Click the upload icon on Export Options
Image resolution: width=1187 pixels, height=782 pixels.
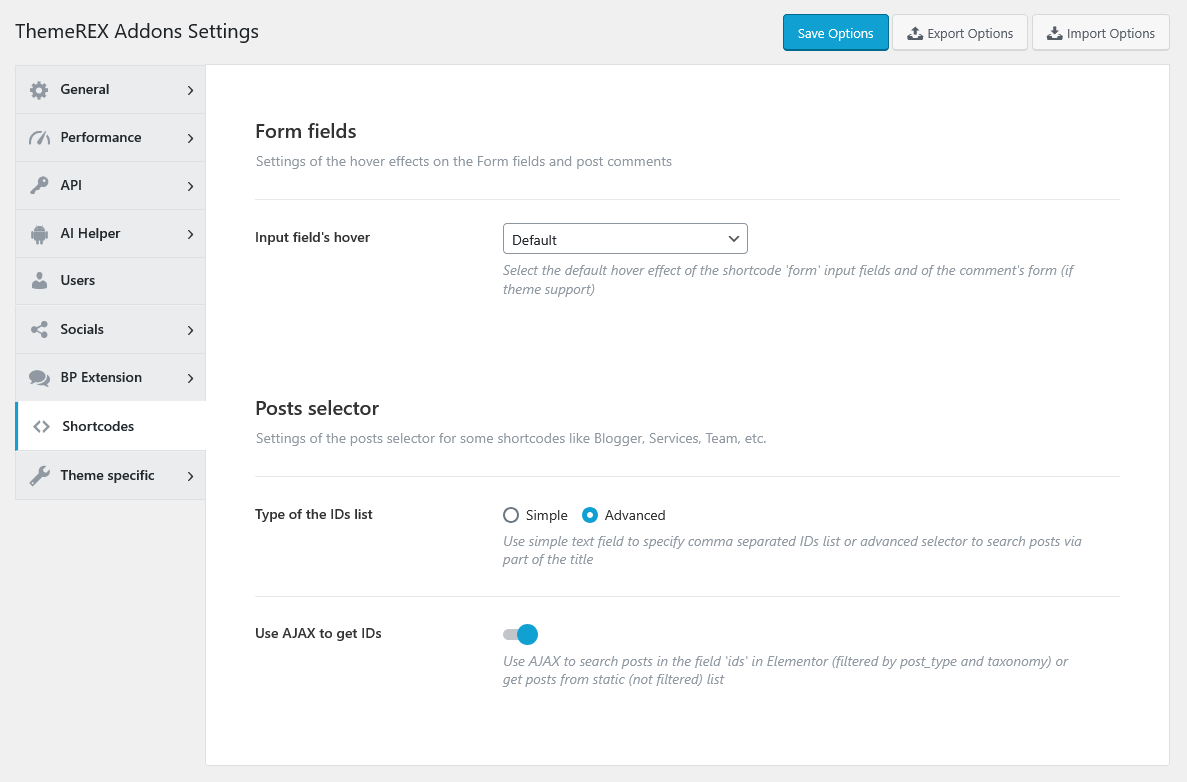(915, 33)
